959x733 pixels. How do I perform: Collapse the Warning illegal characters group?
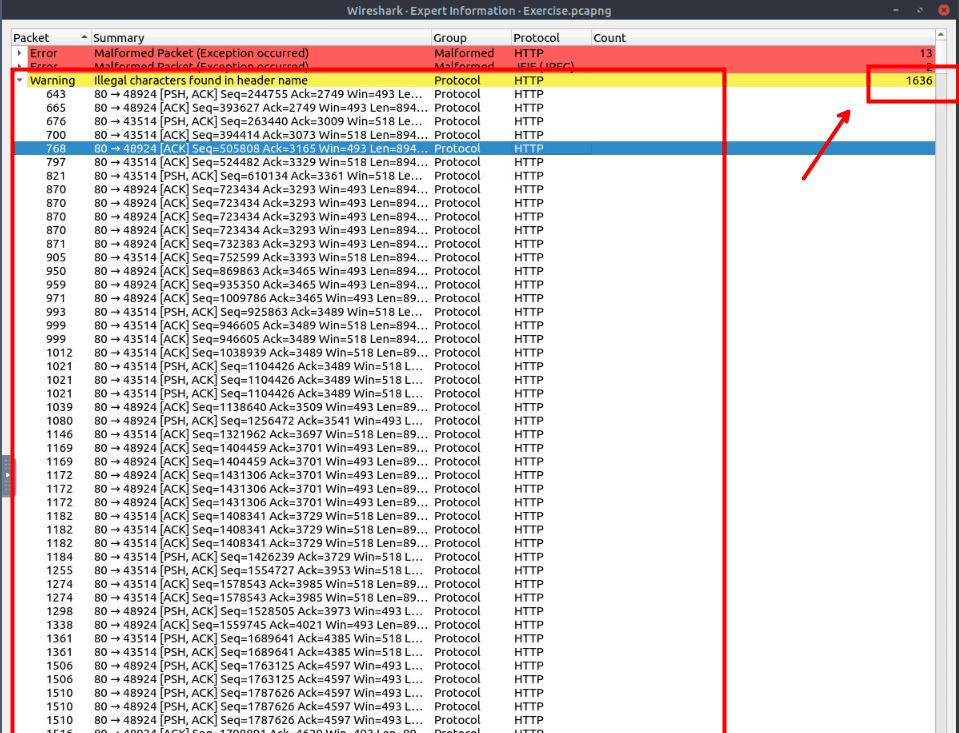(20, 80)
